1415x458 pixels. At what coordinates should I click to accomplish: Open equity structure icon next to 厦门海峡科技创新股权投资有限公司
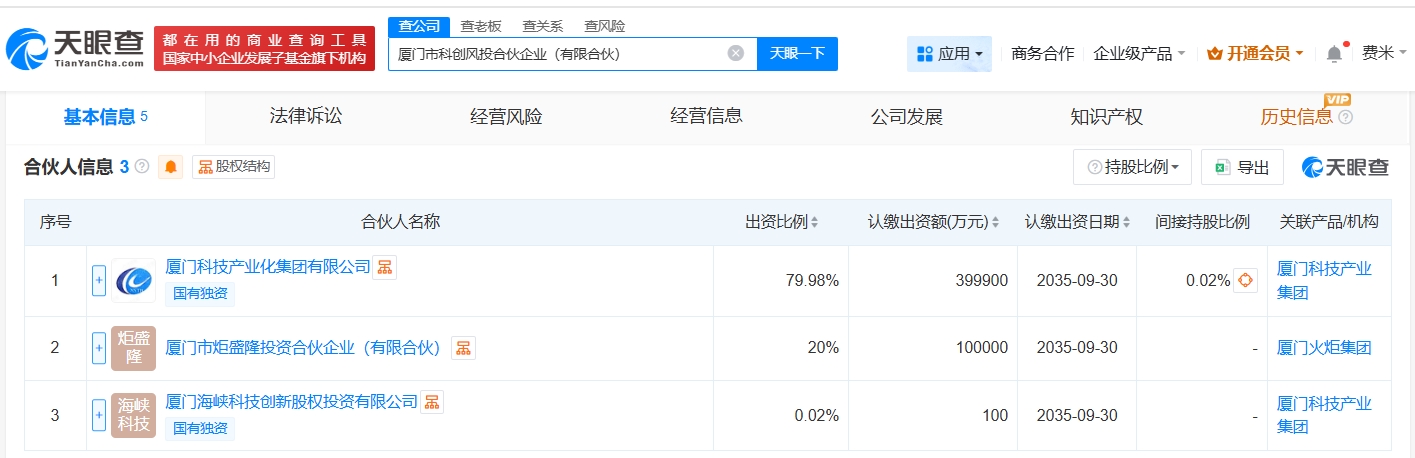click(x=432, y=402)
